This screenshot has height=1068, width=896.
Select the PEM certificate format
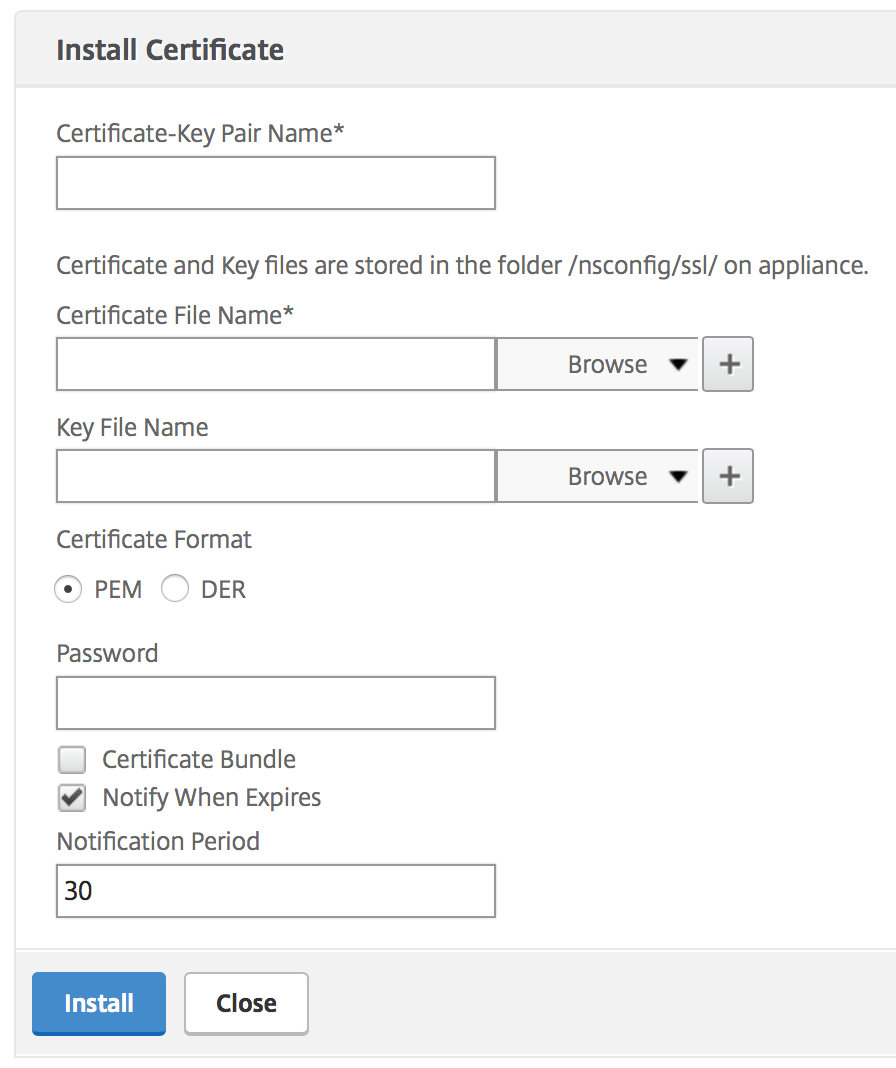tap(69, 590)
